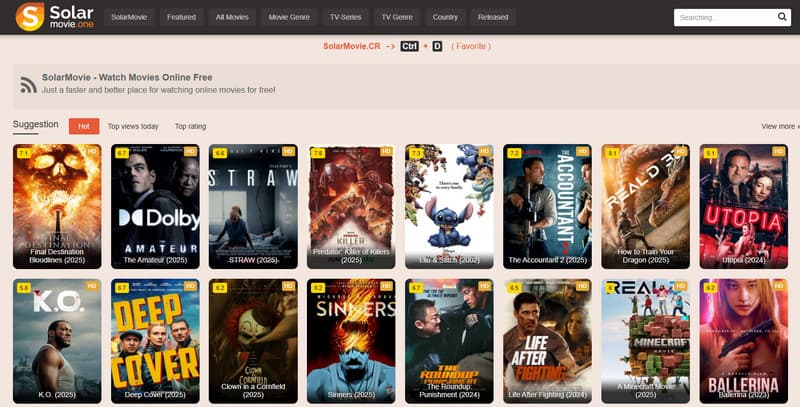The width and height of the screenshot is (800, 407).
Task: Open Sinners (2025) poster
Action: click(351, 341)
